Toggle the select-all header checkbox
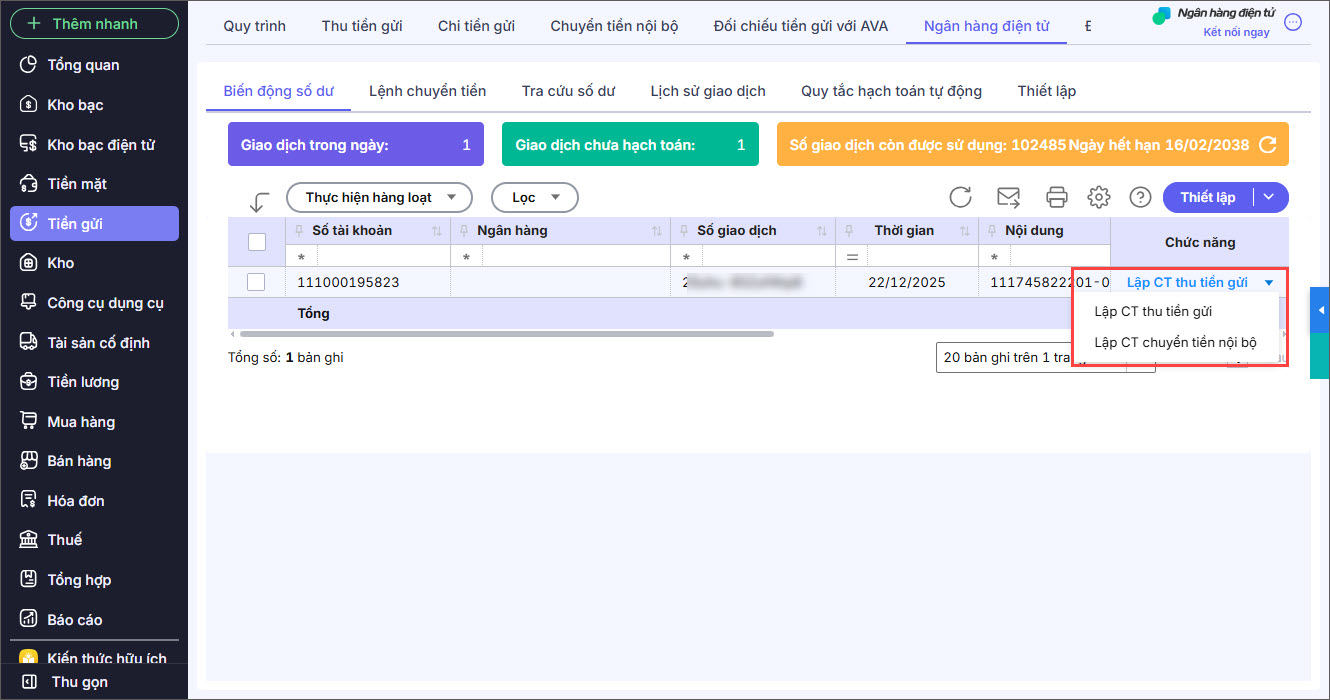Image resolution: width=1330 pixels, height=700 pixels. point(257,241)
